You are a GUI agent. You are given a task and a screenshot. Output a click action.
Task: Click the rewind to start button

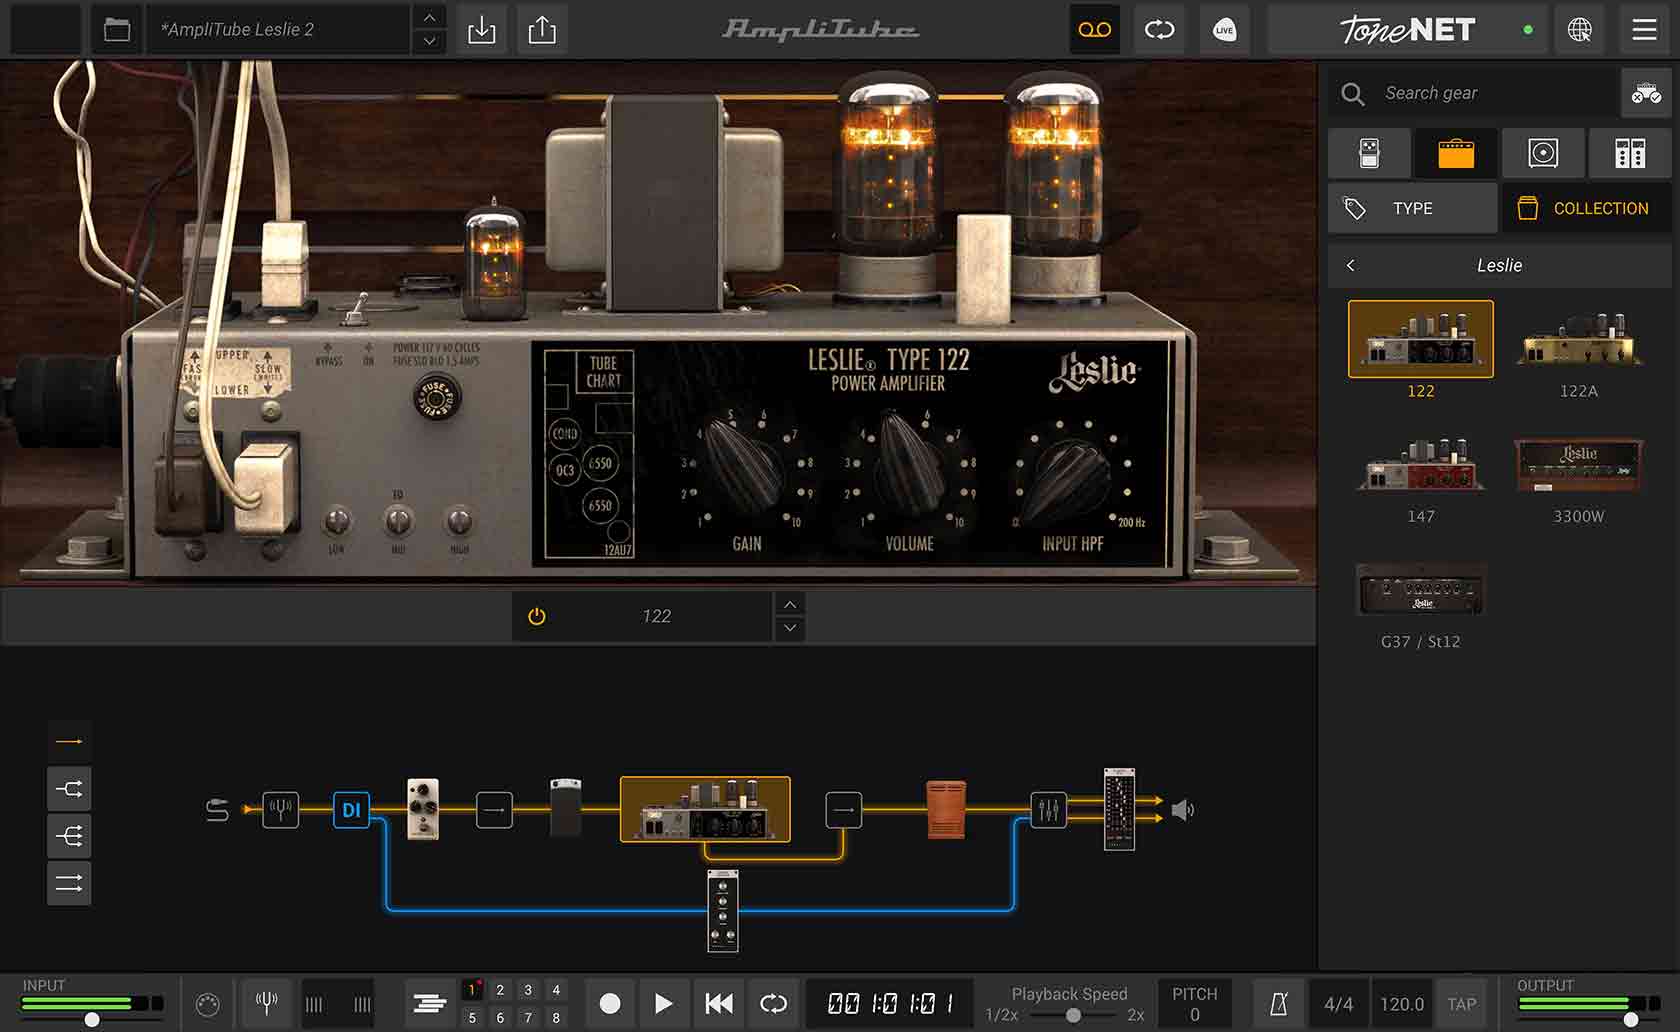pos(718,1003)
